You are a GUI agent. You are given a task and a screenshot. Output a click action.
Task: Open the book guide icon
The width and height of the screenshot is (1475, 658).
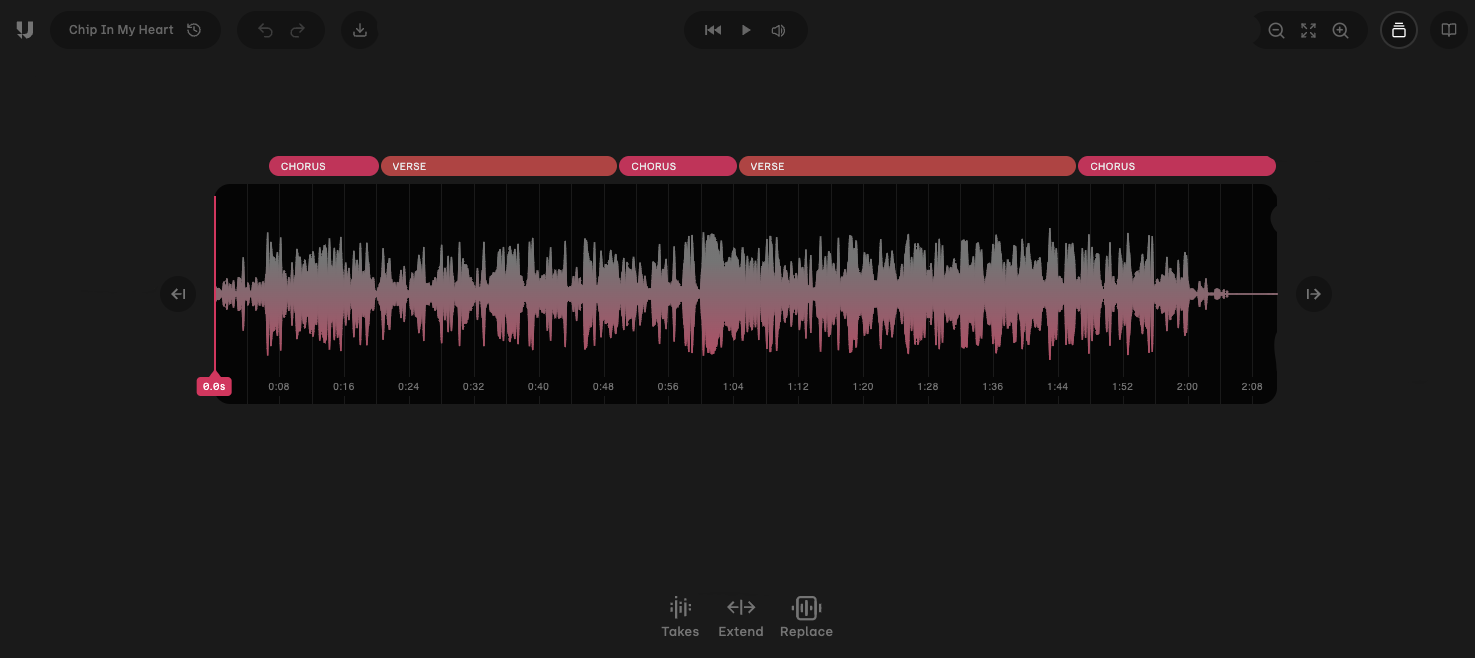coord(1448,30)
